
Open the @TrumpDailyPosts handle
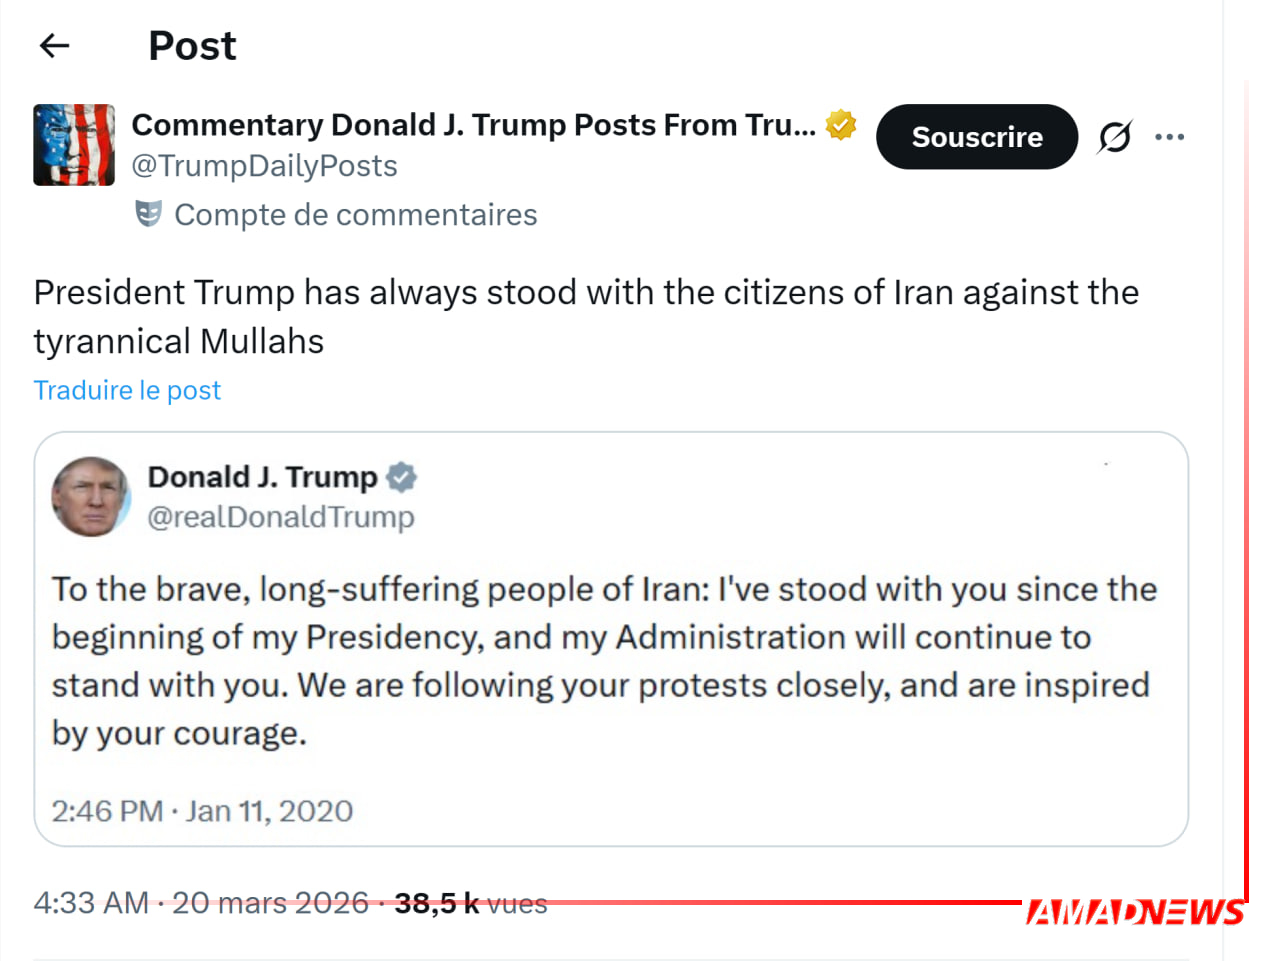(264, 166)
